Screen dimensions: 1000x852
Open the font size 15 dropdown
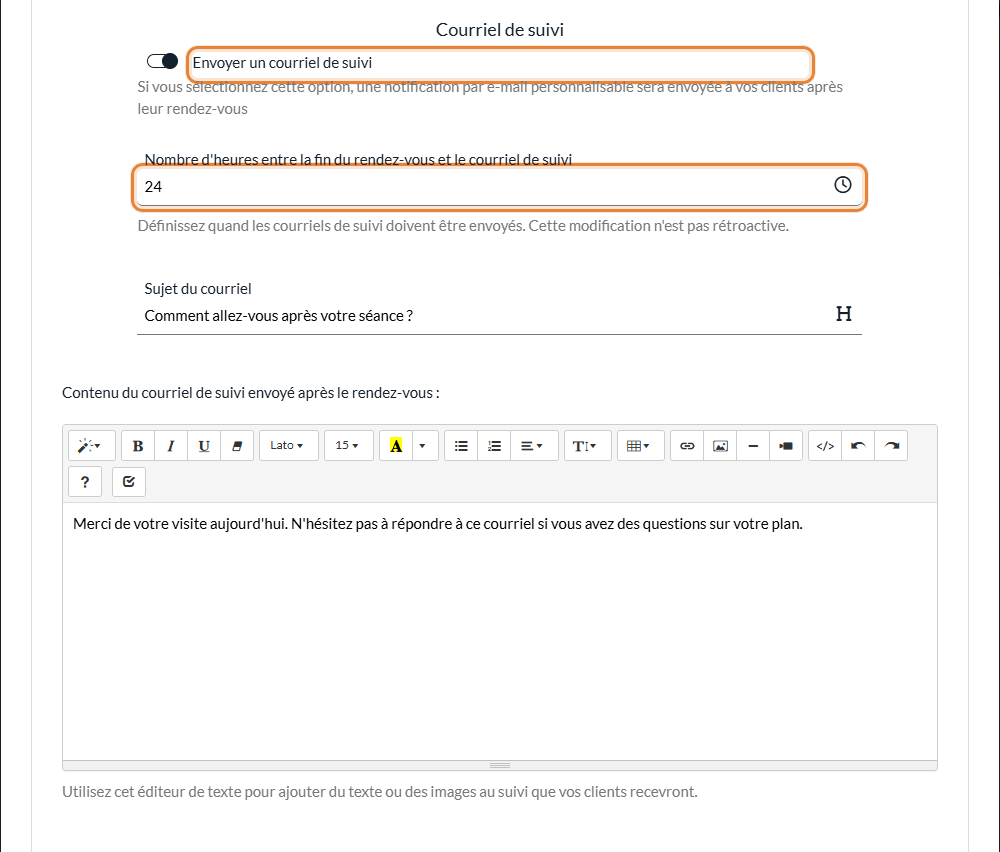coord(348,446)
